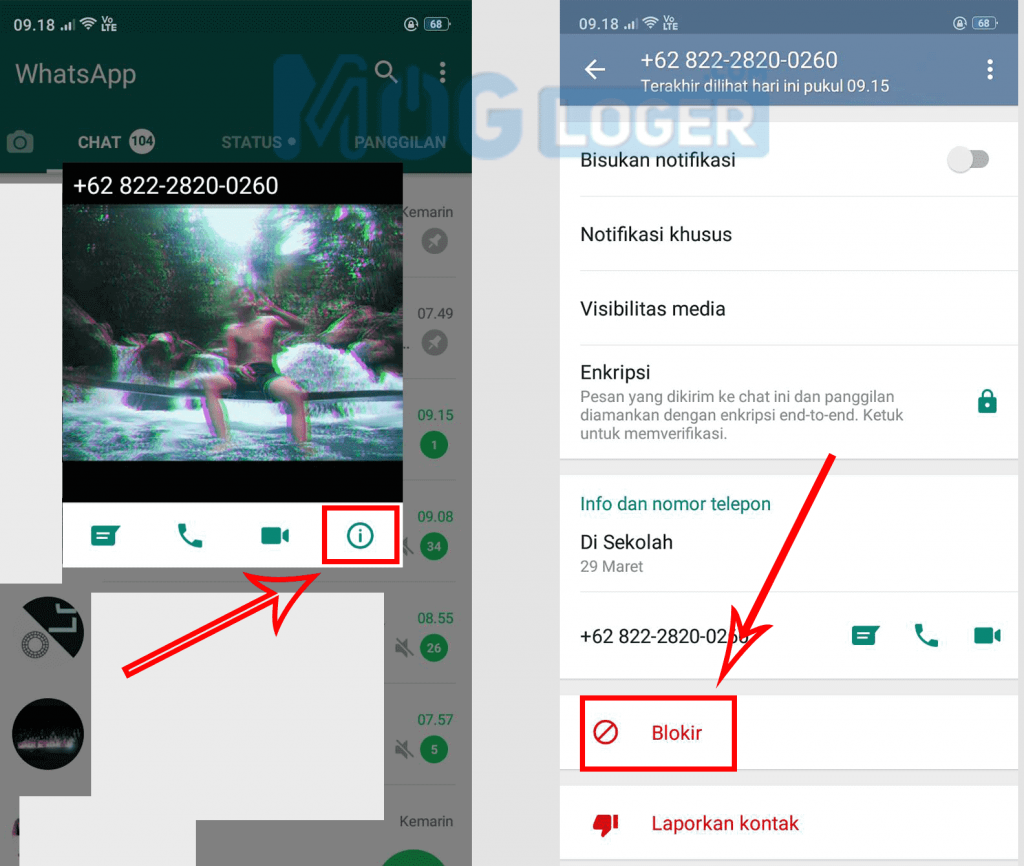This screenshot has width=1024, height=866.
Task: Open WhatsApp three-dot menu
Action: pyautogui.click(x=443, y=72)
